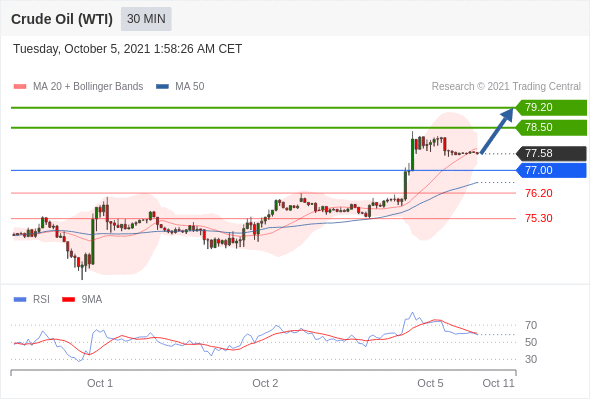Toggle the RSI legend entry
590x400 pixels.
pos(41,300)
